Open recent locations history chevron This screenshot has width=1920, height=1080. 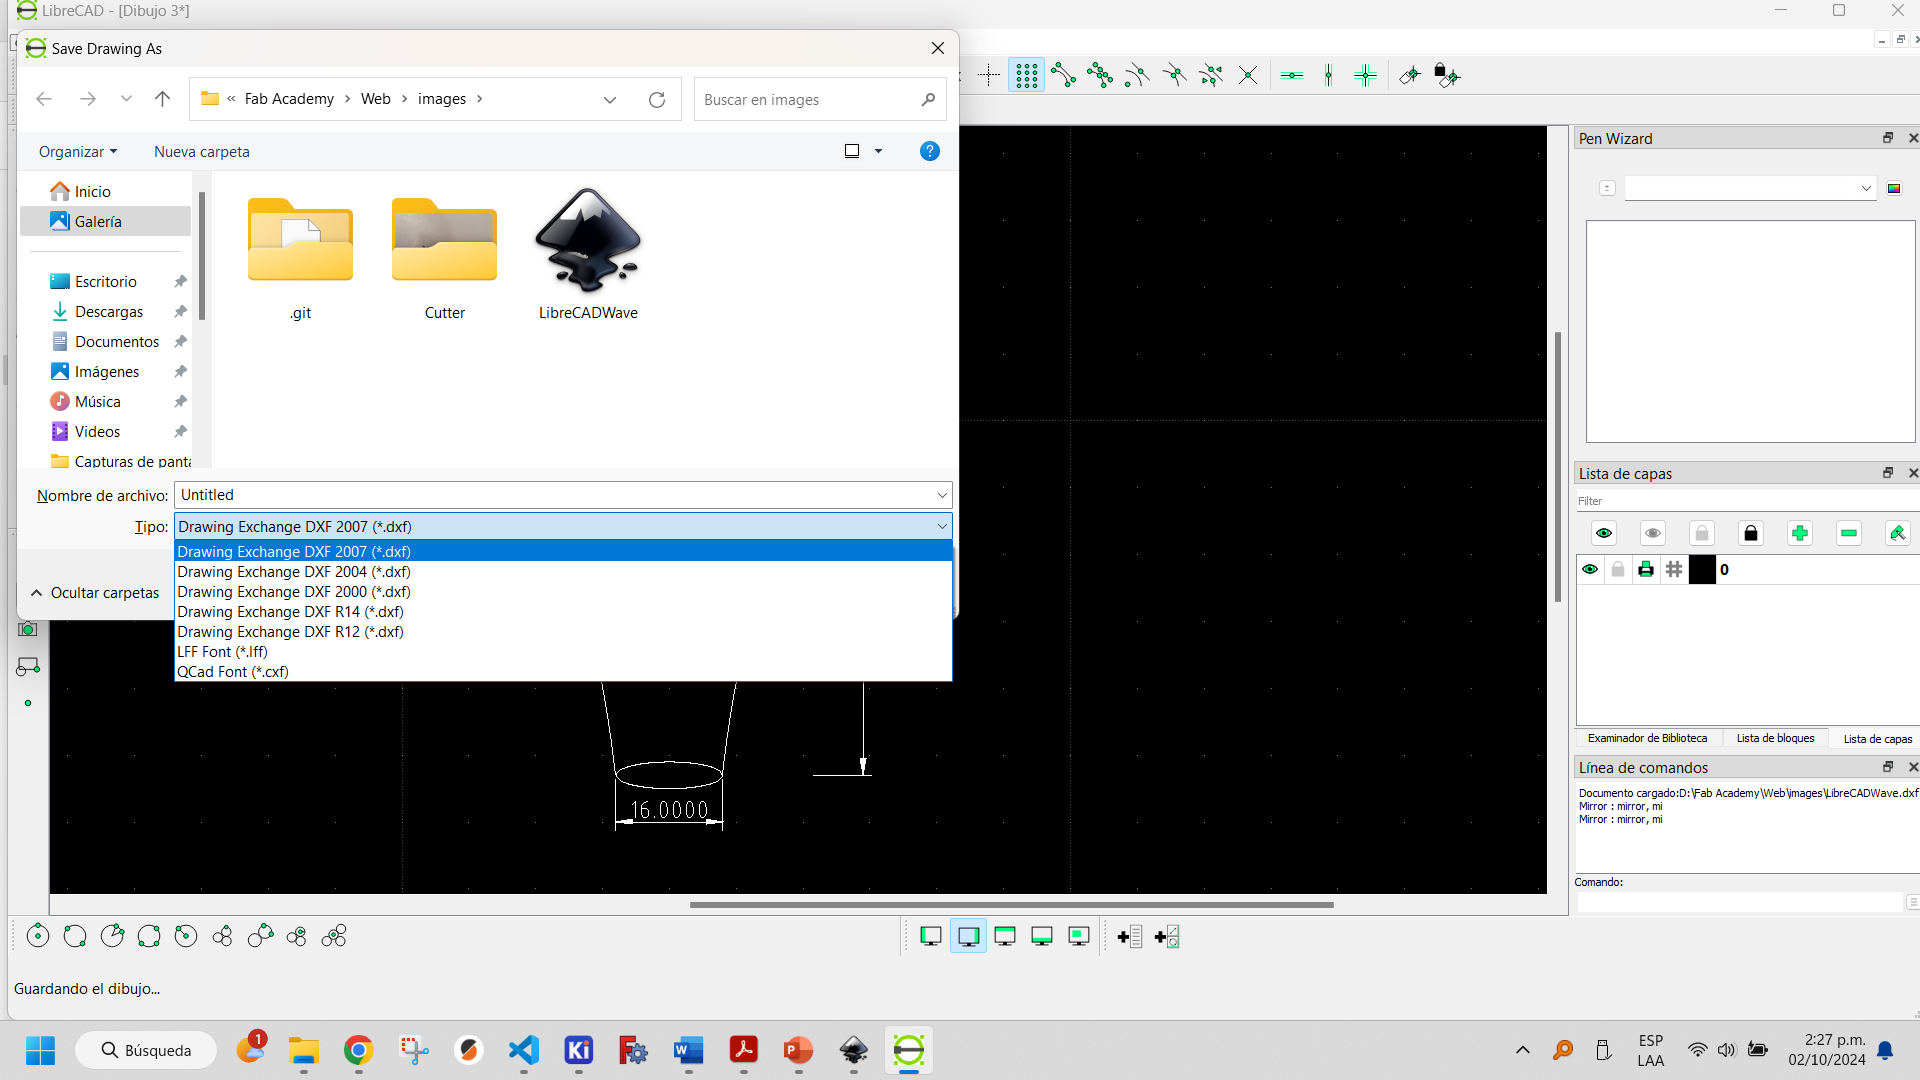point(126,99)
